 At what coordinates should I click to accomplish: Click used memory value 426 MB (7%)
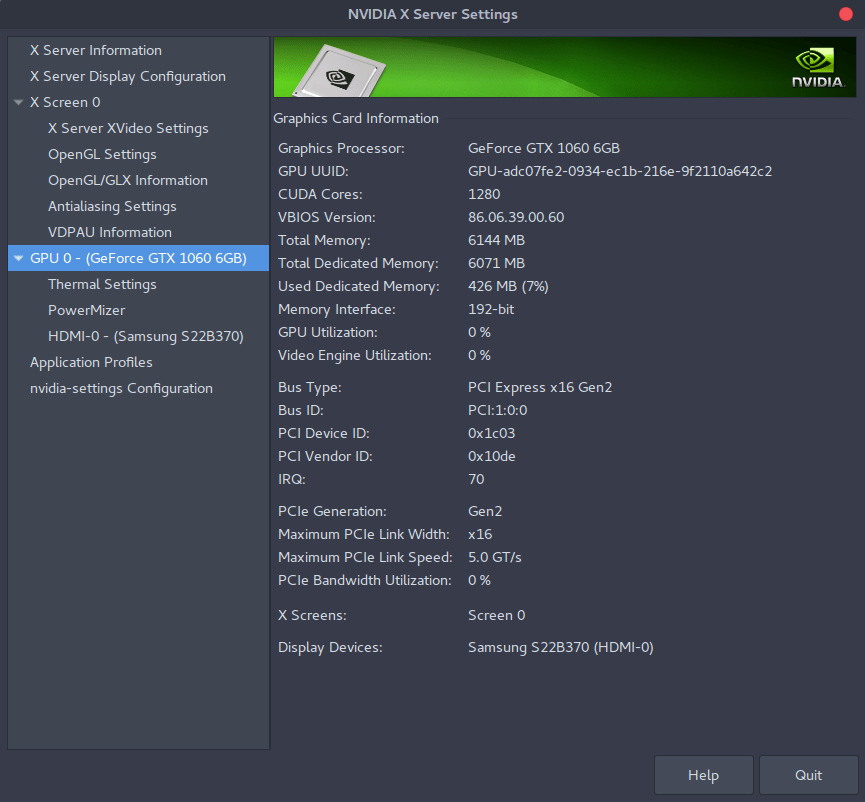508,286
